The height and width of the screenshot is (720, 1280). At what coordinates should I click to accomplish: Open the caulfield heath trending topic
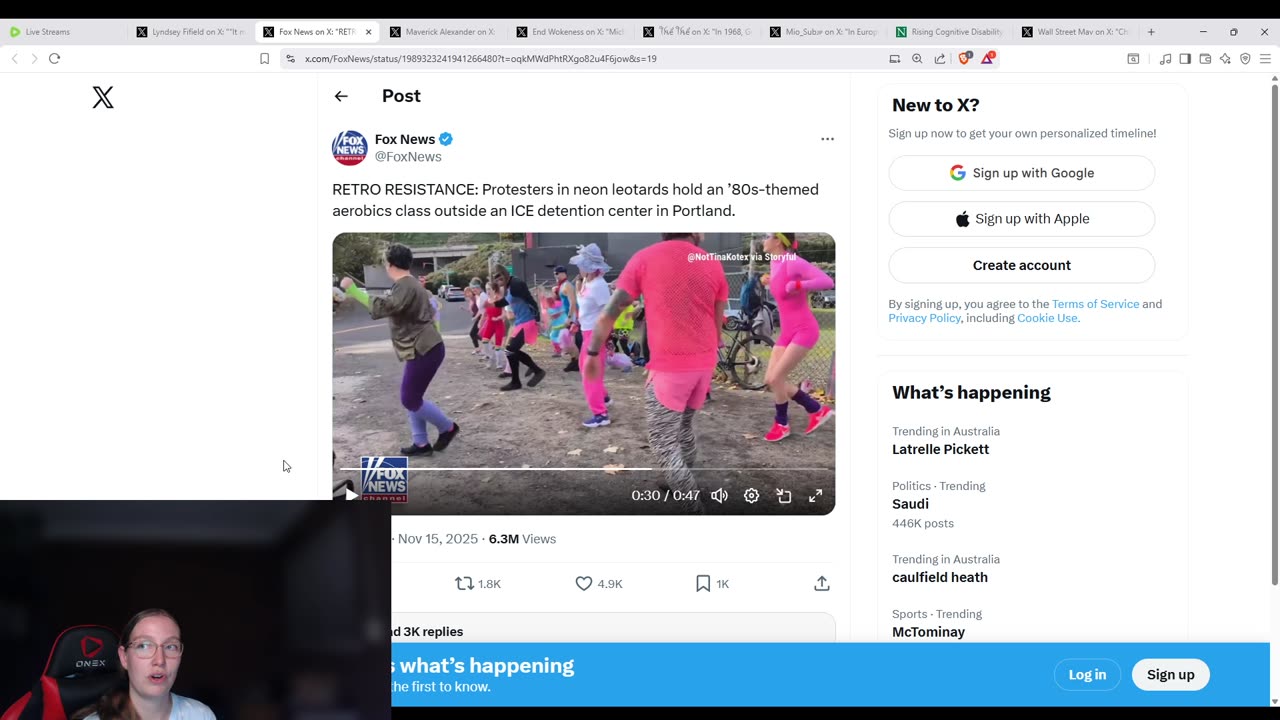(940, 577)
